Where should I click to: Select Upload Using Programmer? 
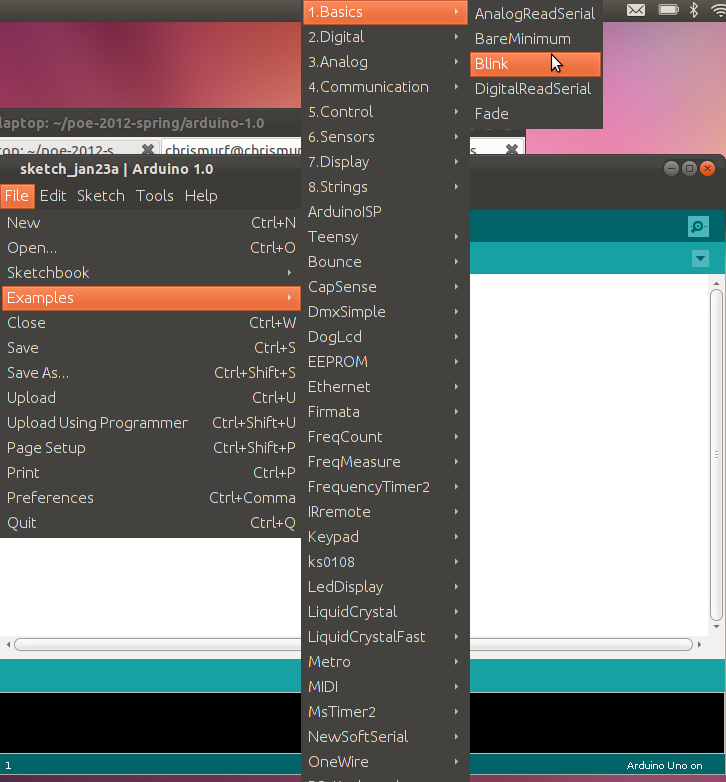tap(151, 422)
